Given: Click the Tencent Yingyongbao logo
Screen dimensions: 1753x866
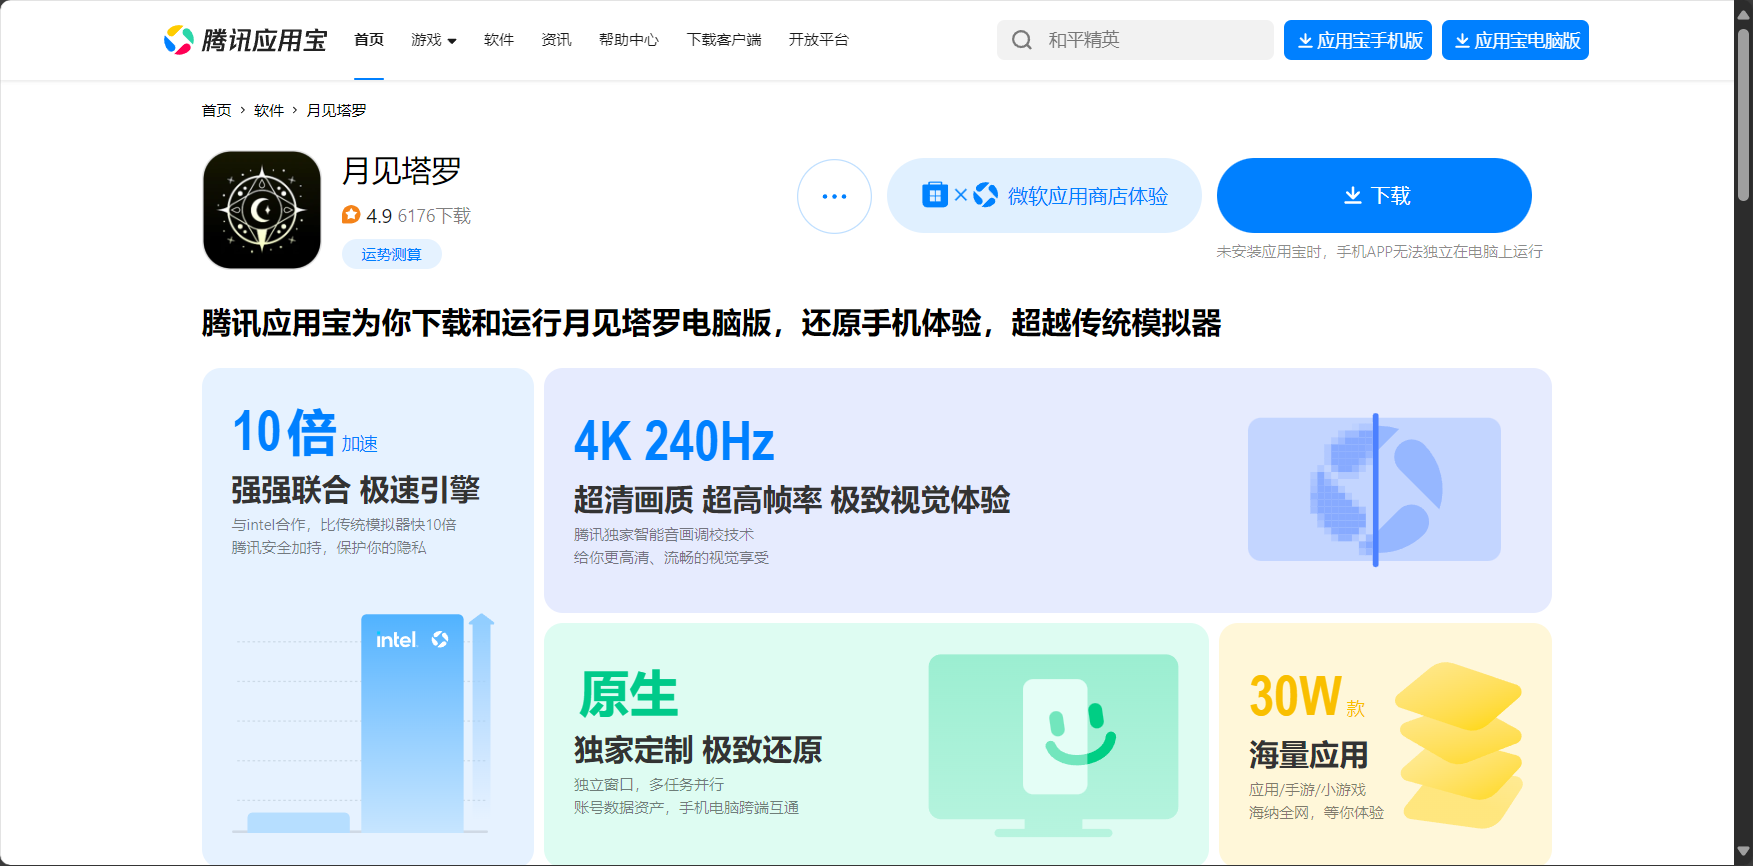Looking at the screenshot, I should pos(245,40).
